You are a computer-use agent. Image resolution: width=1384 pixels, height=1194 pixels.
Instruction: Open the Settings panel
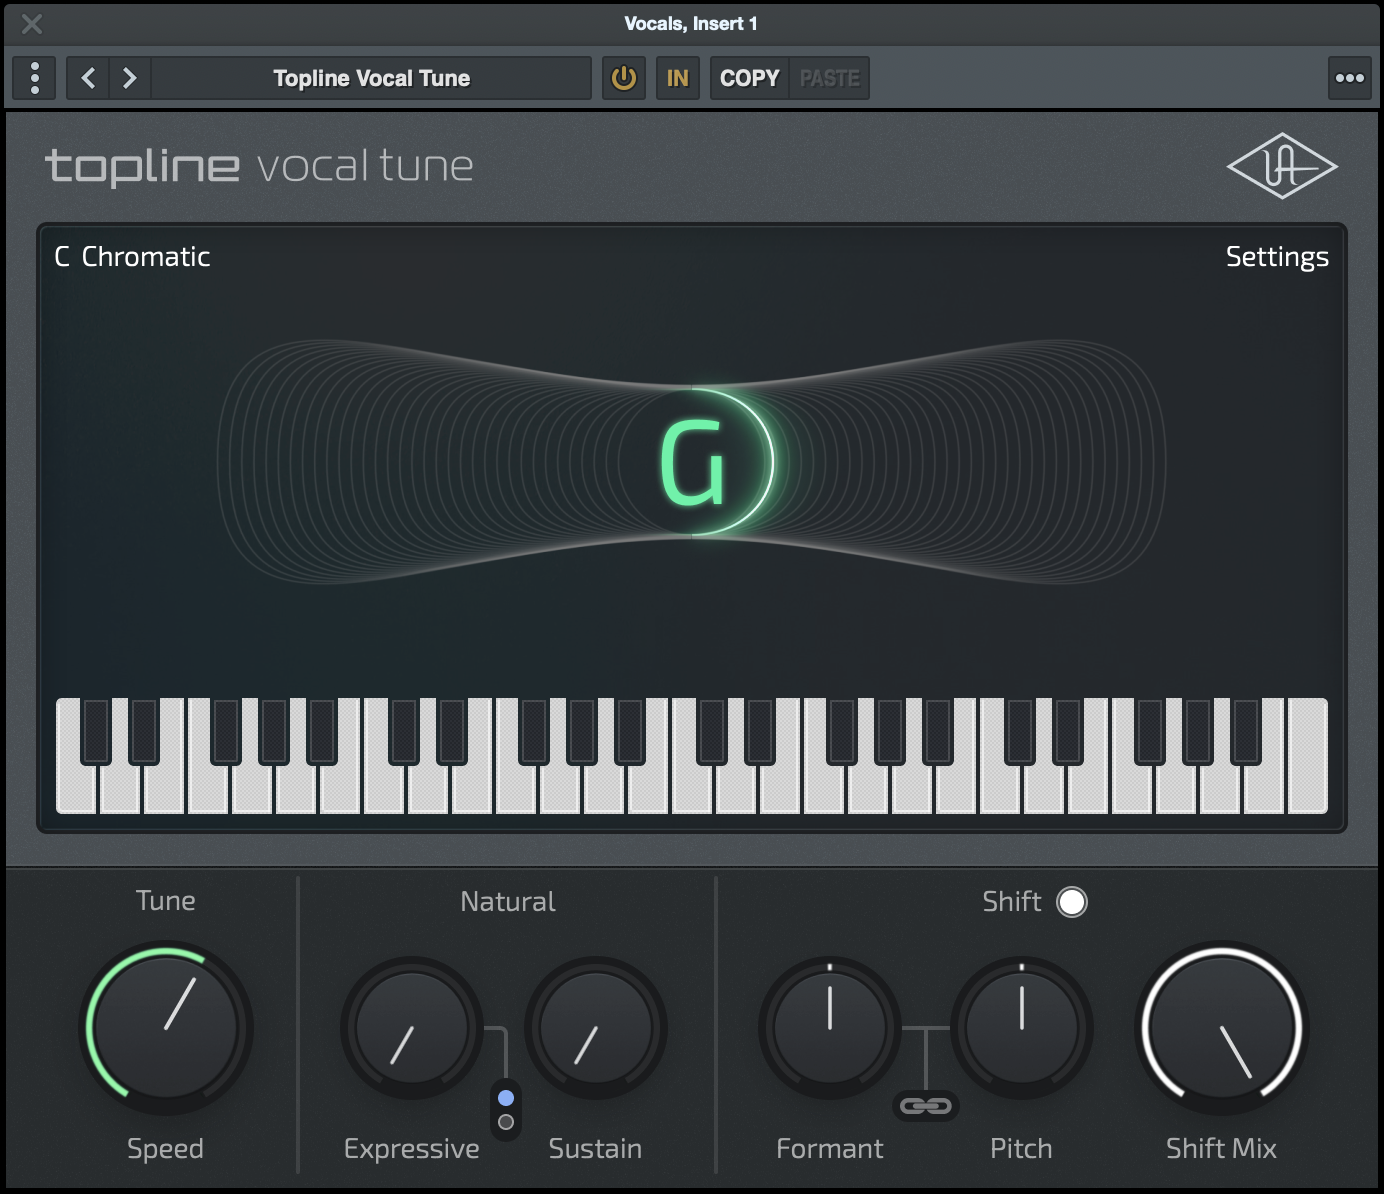click(x=1277, y=257)
